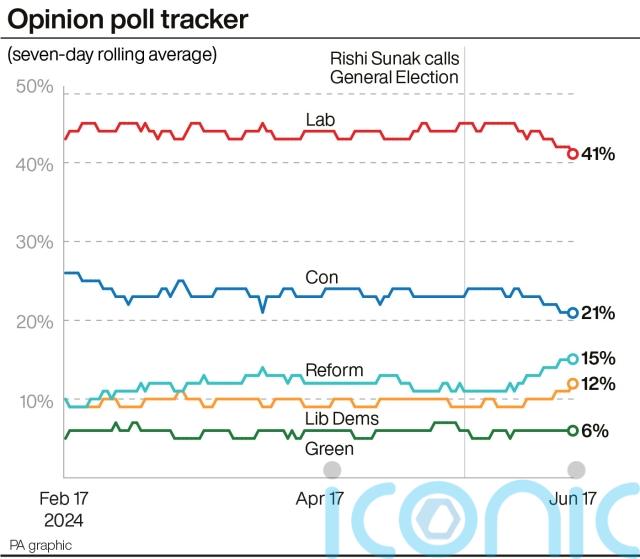
Task: Click the "(seven-day rolling average)" subtitle
Action: (112, 54)
